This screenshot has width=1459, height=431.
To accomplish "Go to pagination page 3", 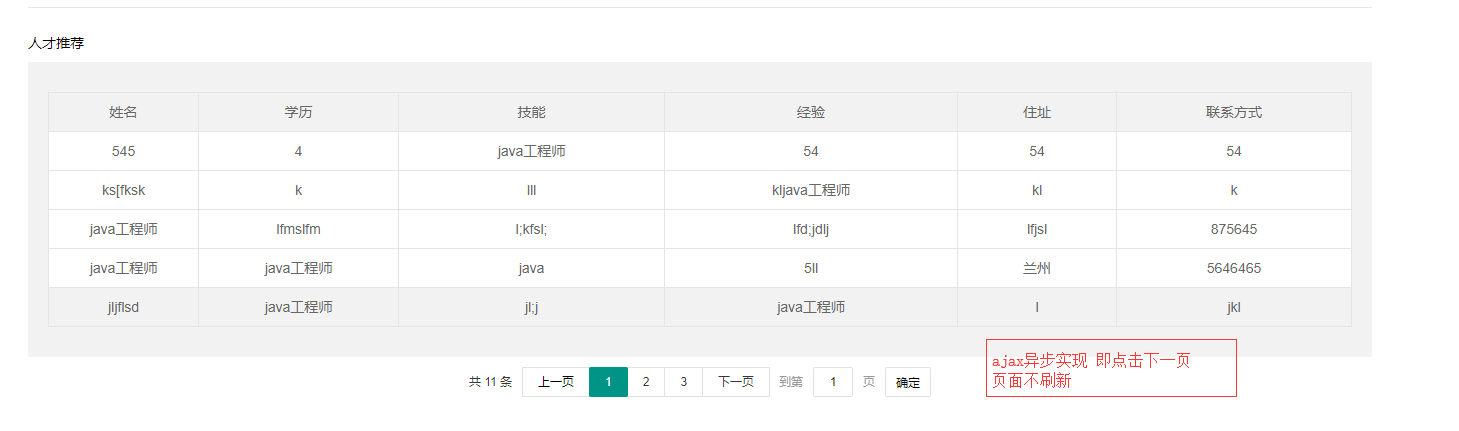I will tap(683, 382).
